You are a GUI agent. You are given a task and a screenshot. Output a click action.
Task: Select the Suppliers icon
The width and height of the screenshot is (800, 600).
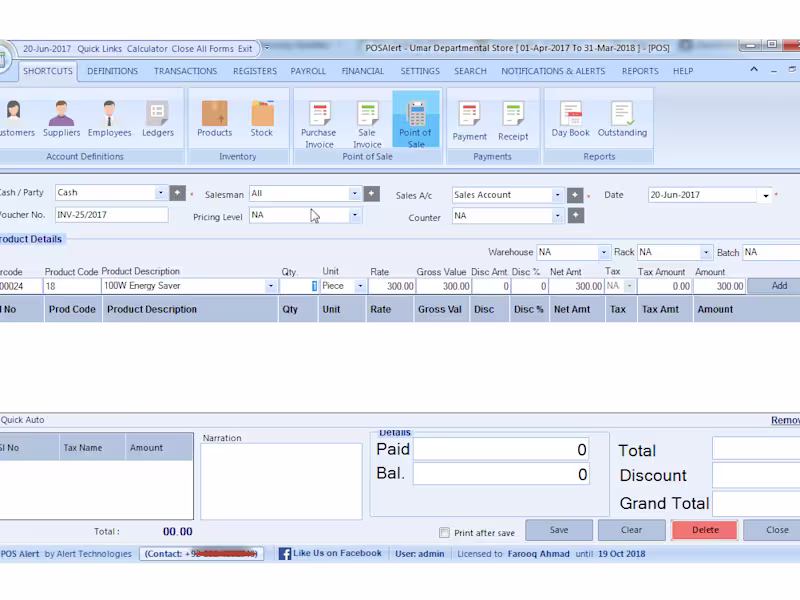point(61,118)
